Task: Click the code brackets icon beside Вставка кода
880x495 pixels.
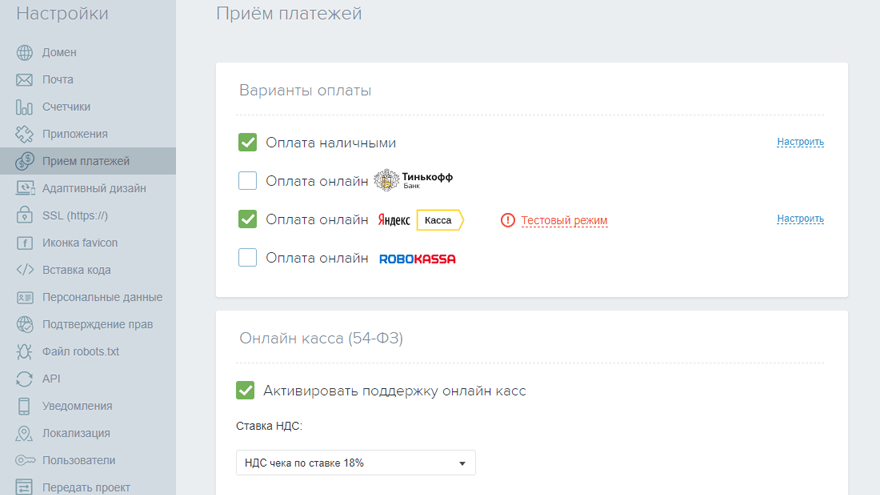Action: tap(25, 270)
